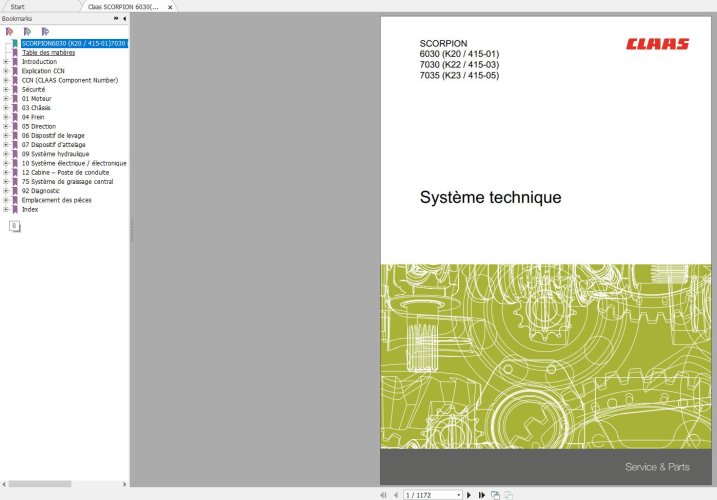Close the Claas SCORPION document tab
Image resolution: width=717 pixels, height=500 pixels.
[170, 7]
